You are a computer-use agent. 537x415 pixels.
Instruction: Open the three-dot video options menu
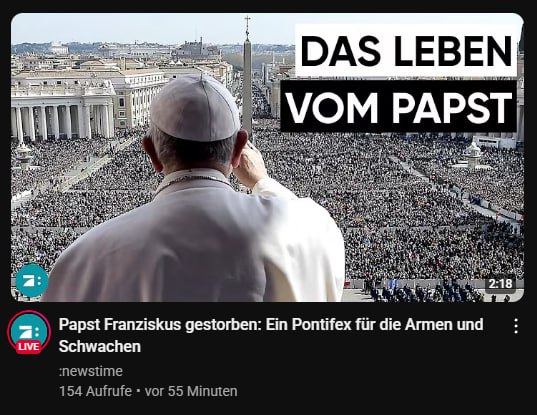pos(516,326)
